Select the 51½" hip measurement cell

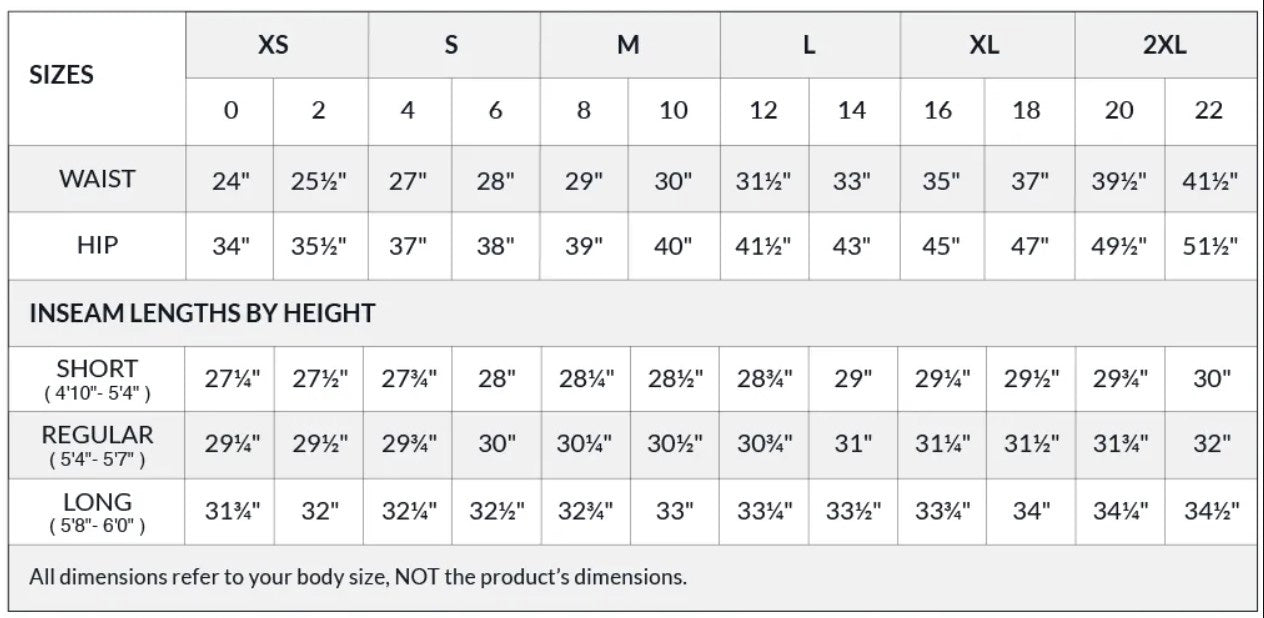coord(1210,247)
